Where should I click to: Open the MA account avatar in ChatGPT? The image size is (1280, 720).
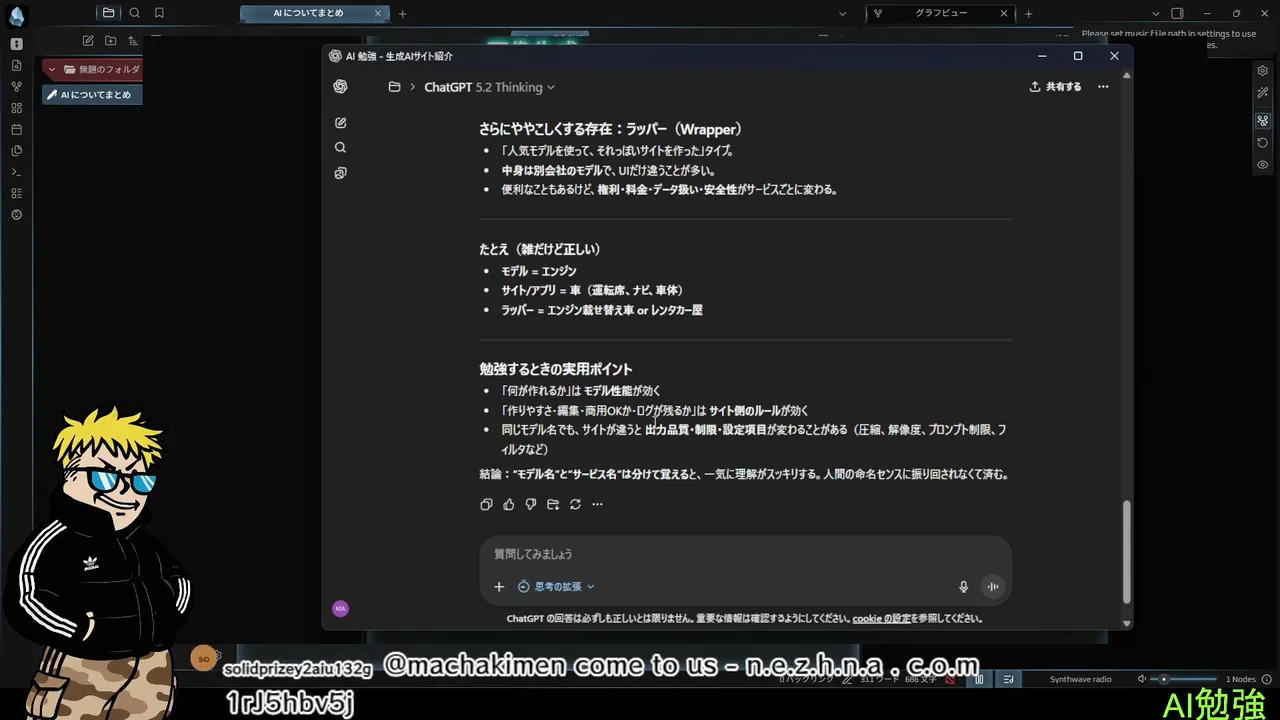coord(340,608)
